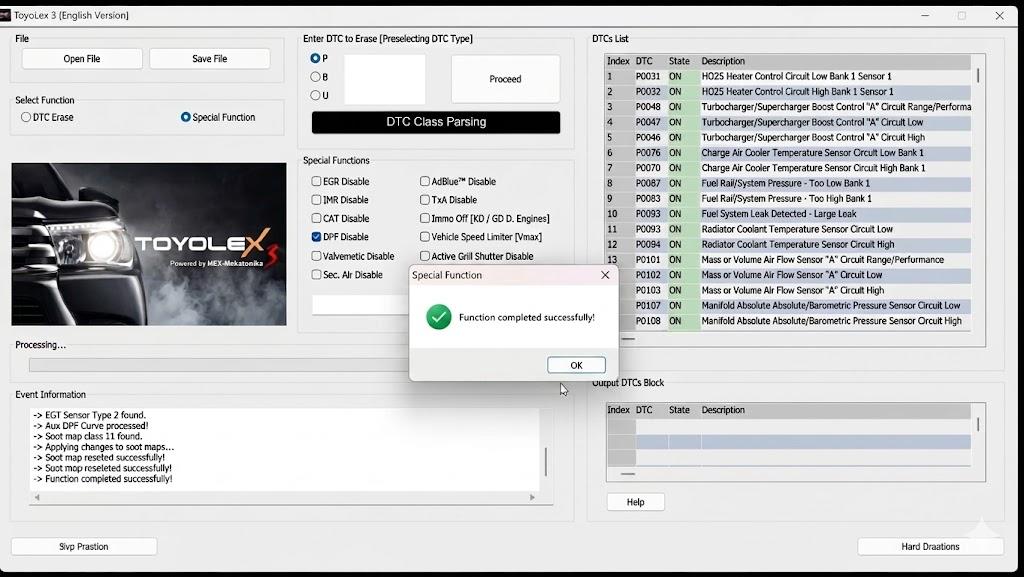Select the P0101 DTC cell

pos(648,260)
